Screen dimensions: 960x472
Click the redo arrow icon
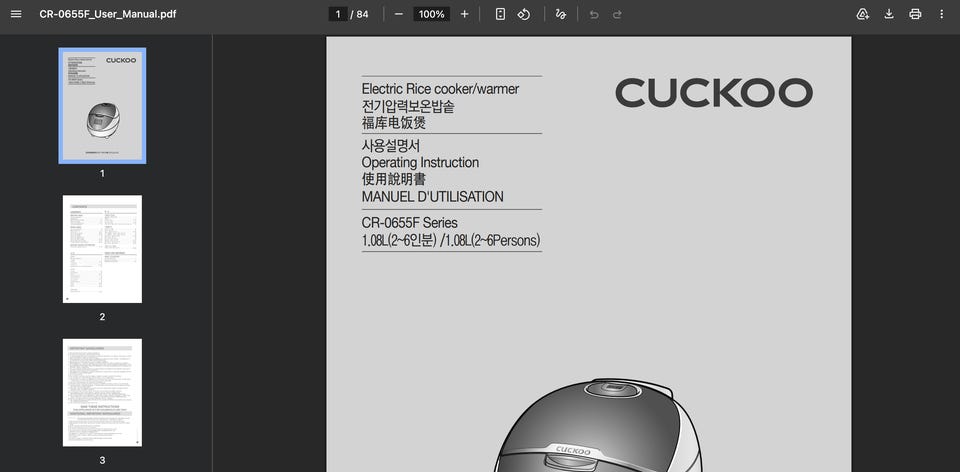pyautogui.click(x=617, y=14)
